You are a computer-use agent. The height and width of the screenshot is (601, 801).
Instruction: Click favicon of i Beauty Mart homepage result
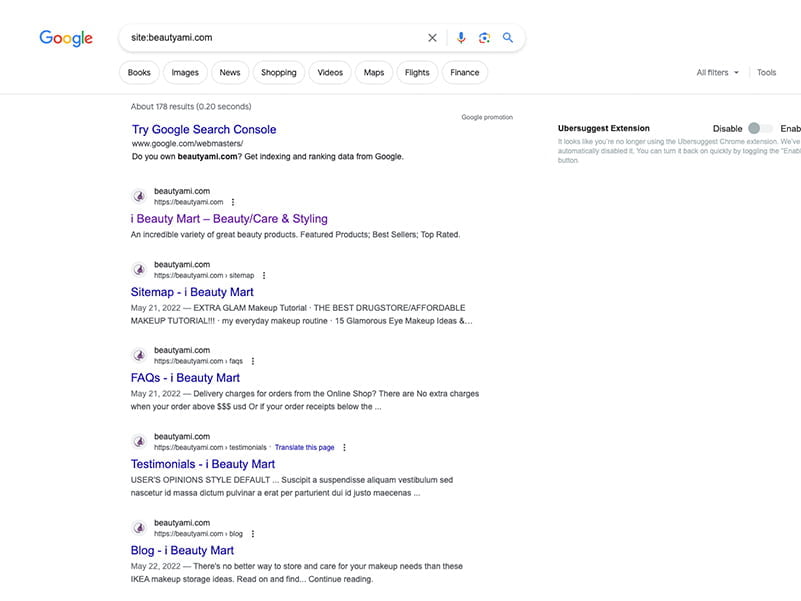(139, 196)
